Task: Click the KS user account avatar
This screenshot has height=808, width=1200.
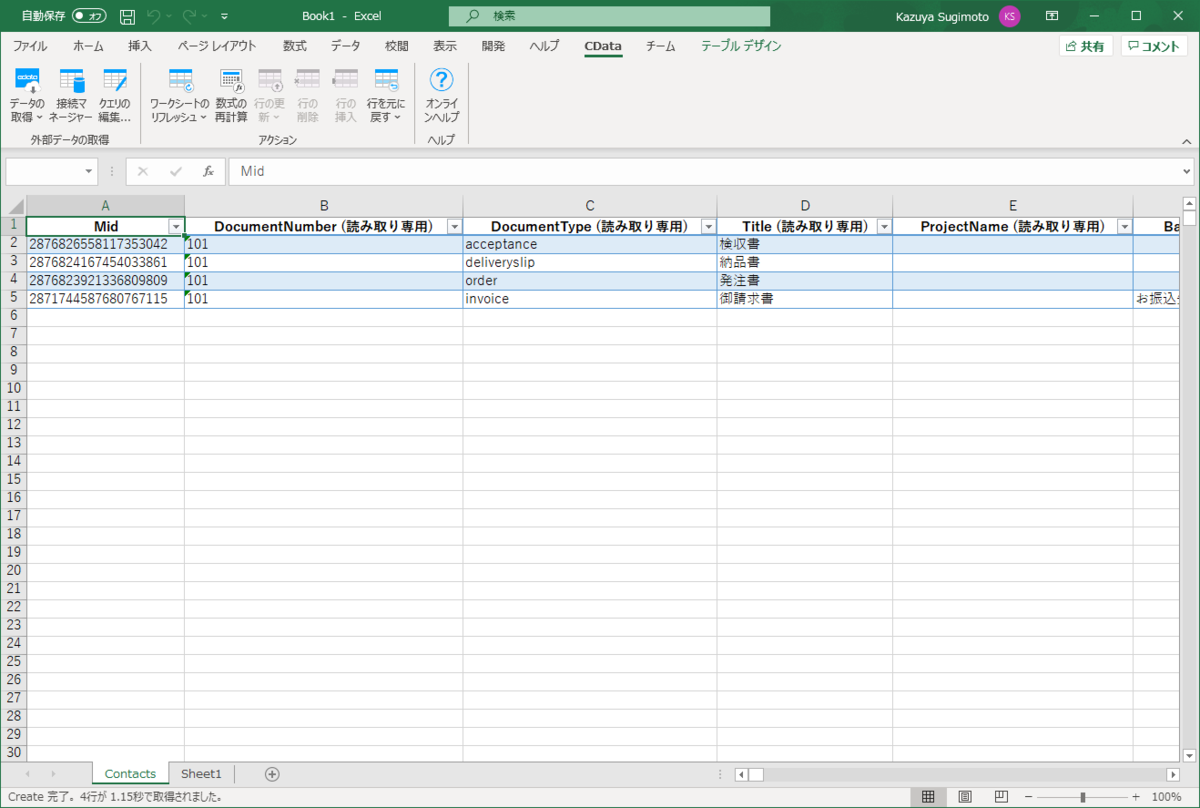Action: pyautogui.click(x=1009, y=16)
